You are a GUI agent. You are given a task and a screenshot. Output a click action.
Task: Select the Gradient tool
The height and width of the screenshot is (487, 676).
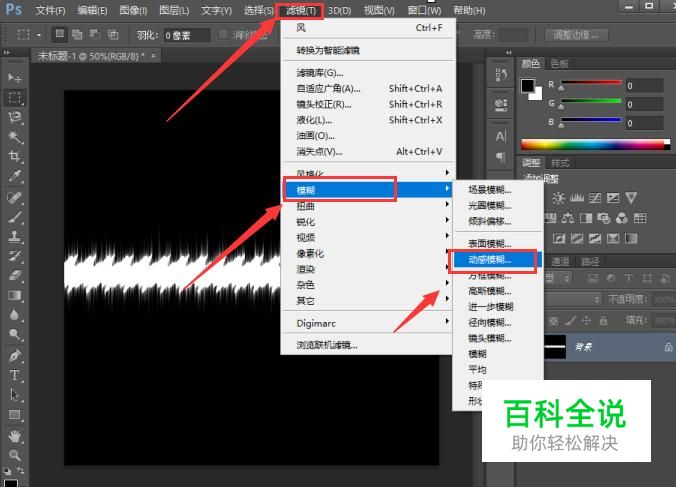click(14, 295)
